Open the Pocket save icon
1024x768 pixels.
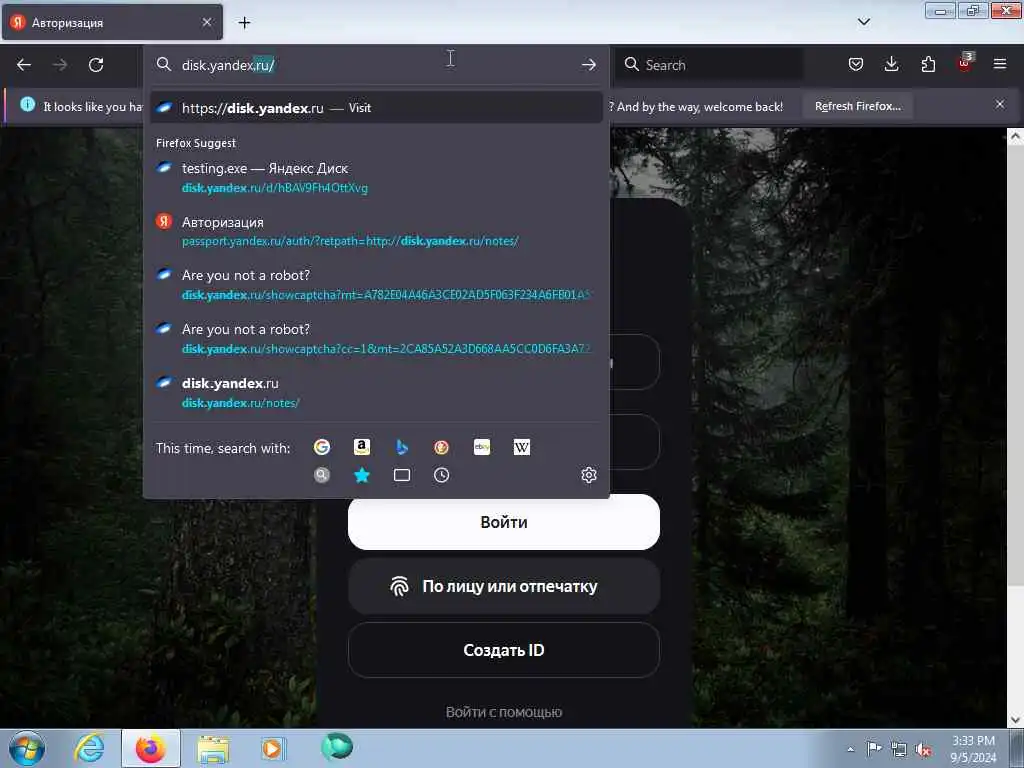(x=856, y=64)
